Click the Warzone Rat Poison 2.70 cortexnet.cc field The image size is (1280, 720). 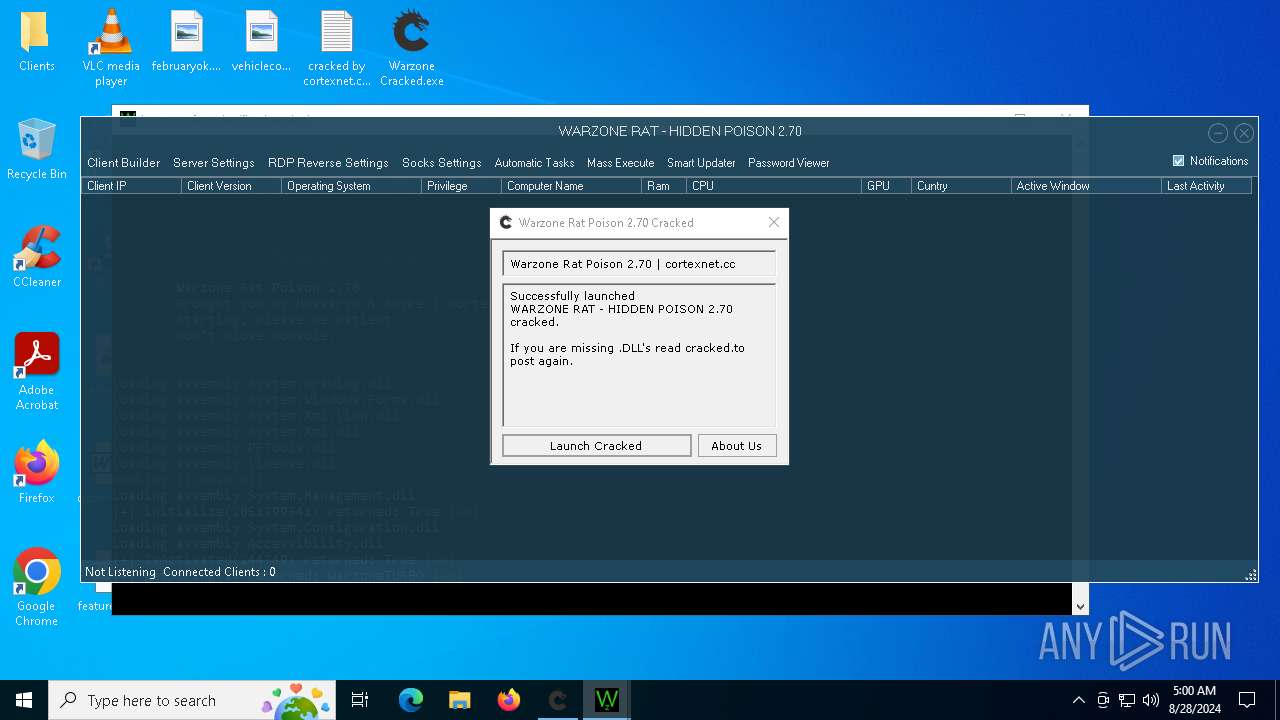pos(639,264)
